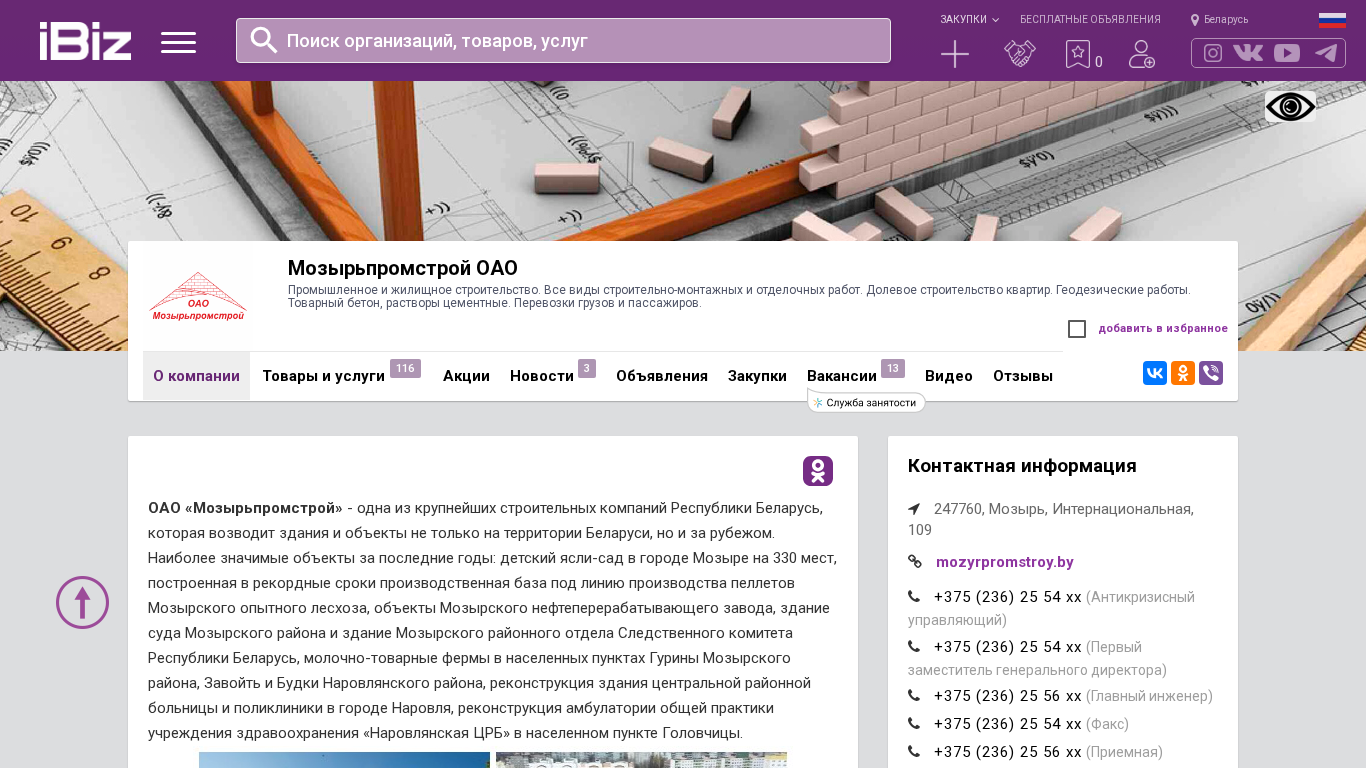The width and height of the screenshot is (1366, 768).
Task: Change region from Беларусь
Action: pyautogui.click(x=1219, y=20)
